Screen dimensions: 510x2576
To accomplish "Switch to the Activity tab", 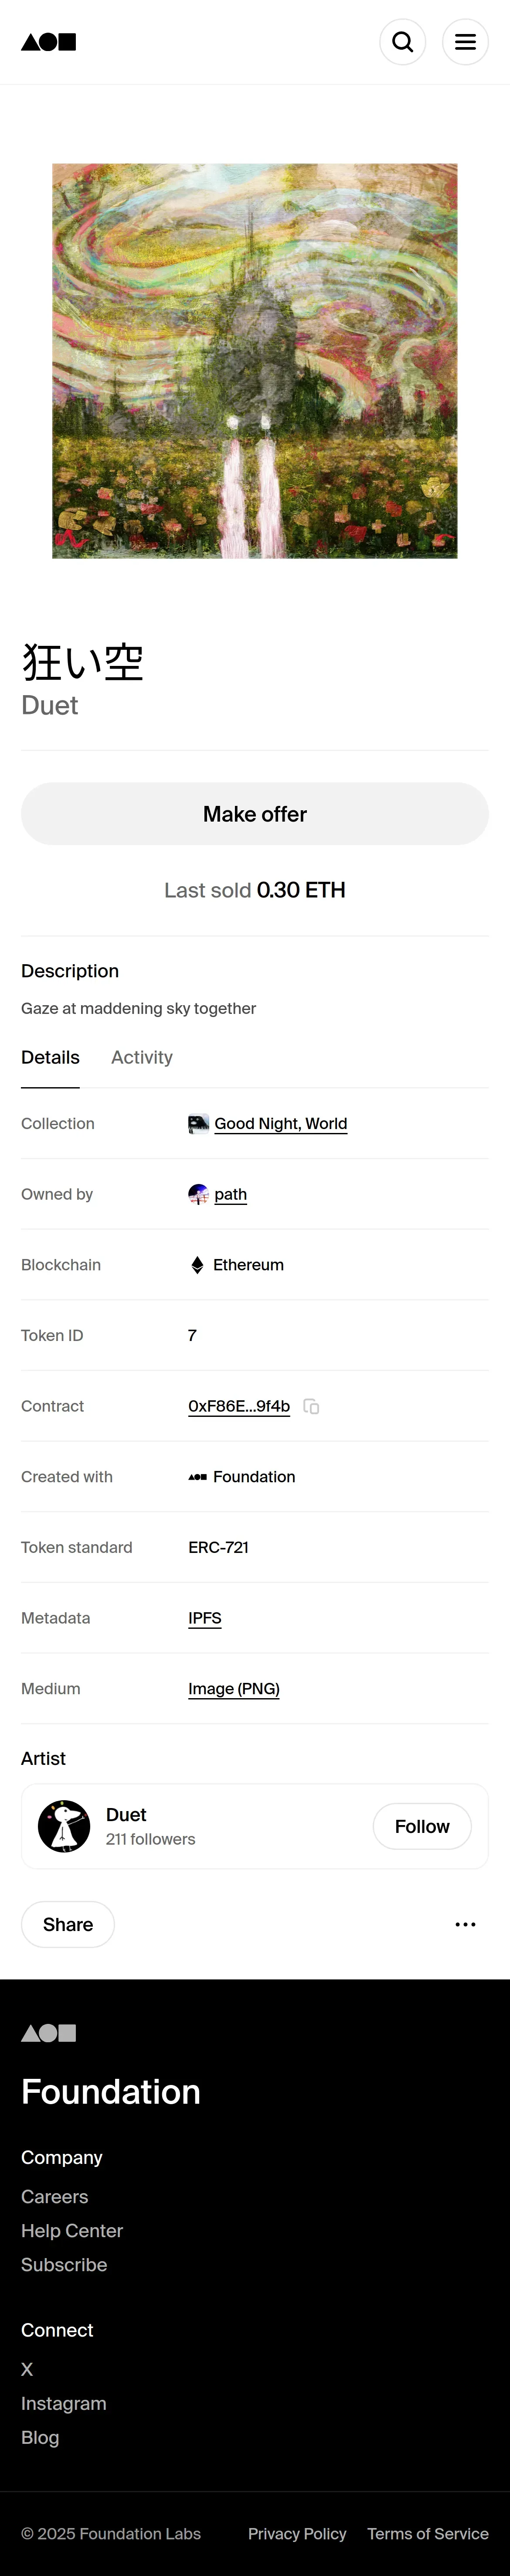I will pos(142,1057).
